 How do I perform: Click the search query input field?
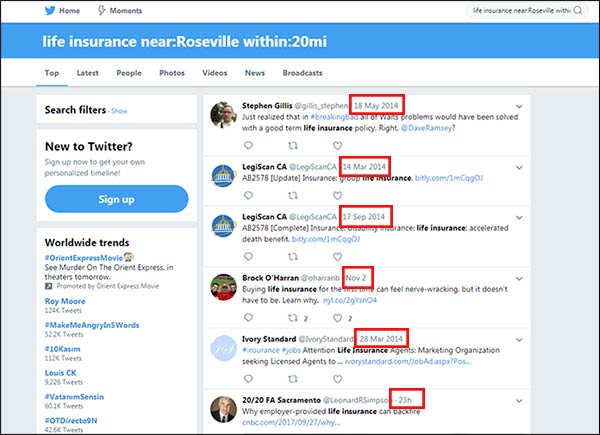point(521,10)
